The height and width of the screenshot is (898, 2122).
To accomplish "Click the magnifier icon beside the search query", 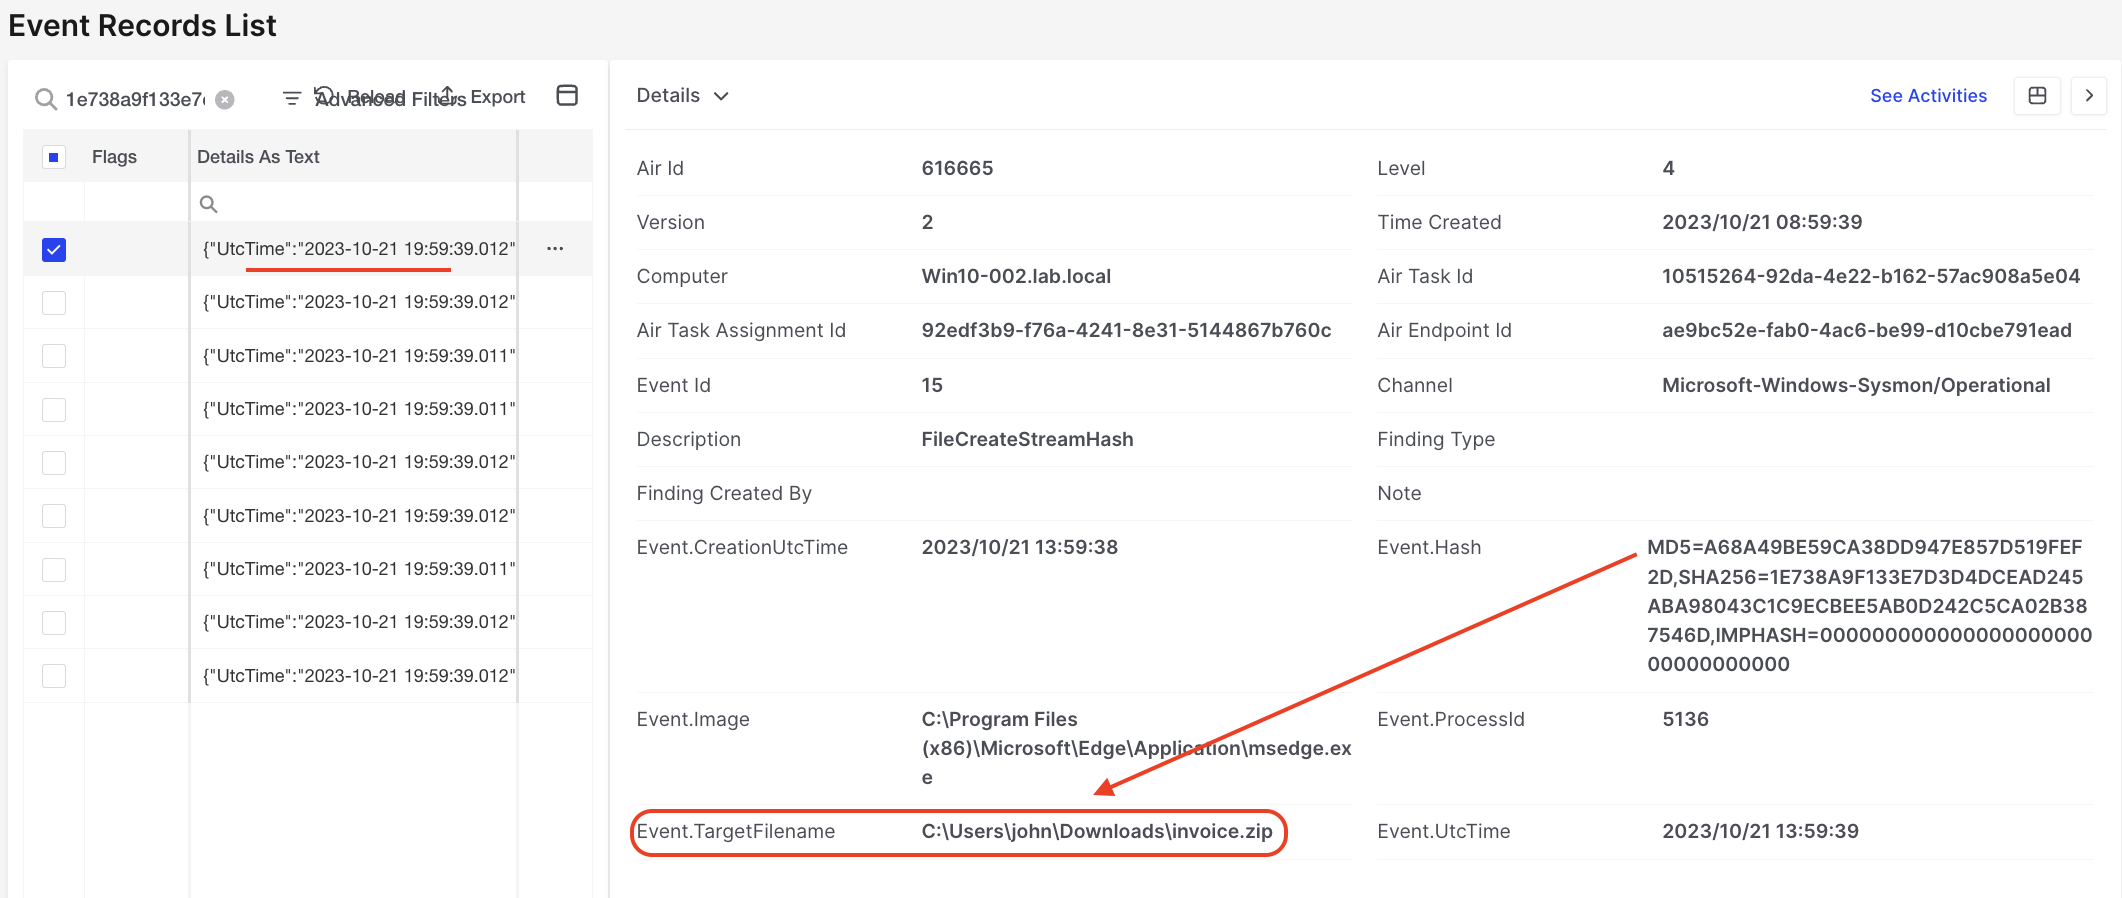I will [45, 99].
